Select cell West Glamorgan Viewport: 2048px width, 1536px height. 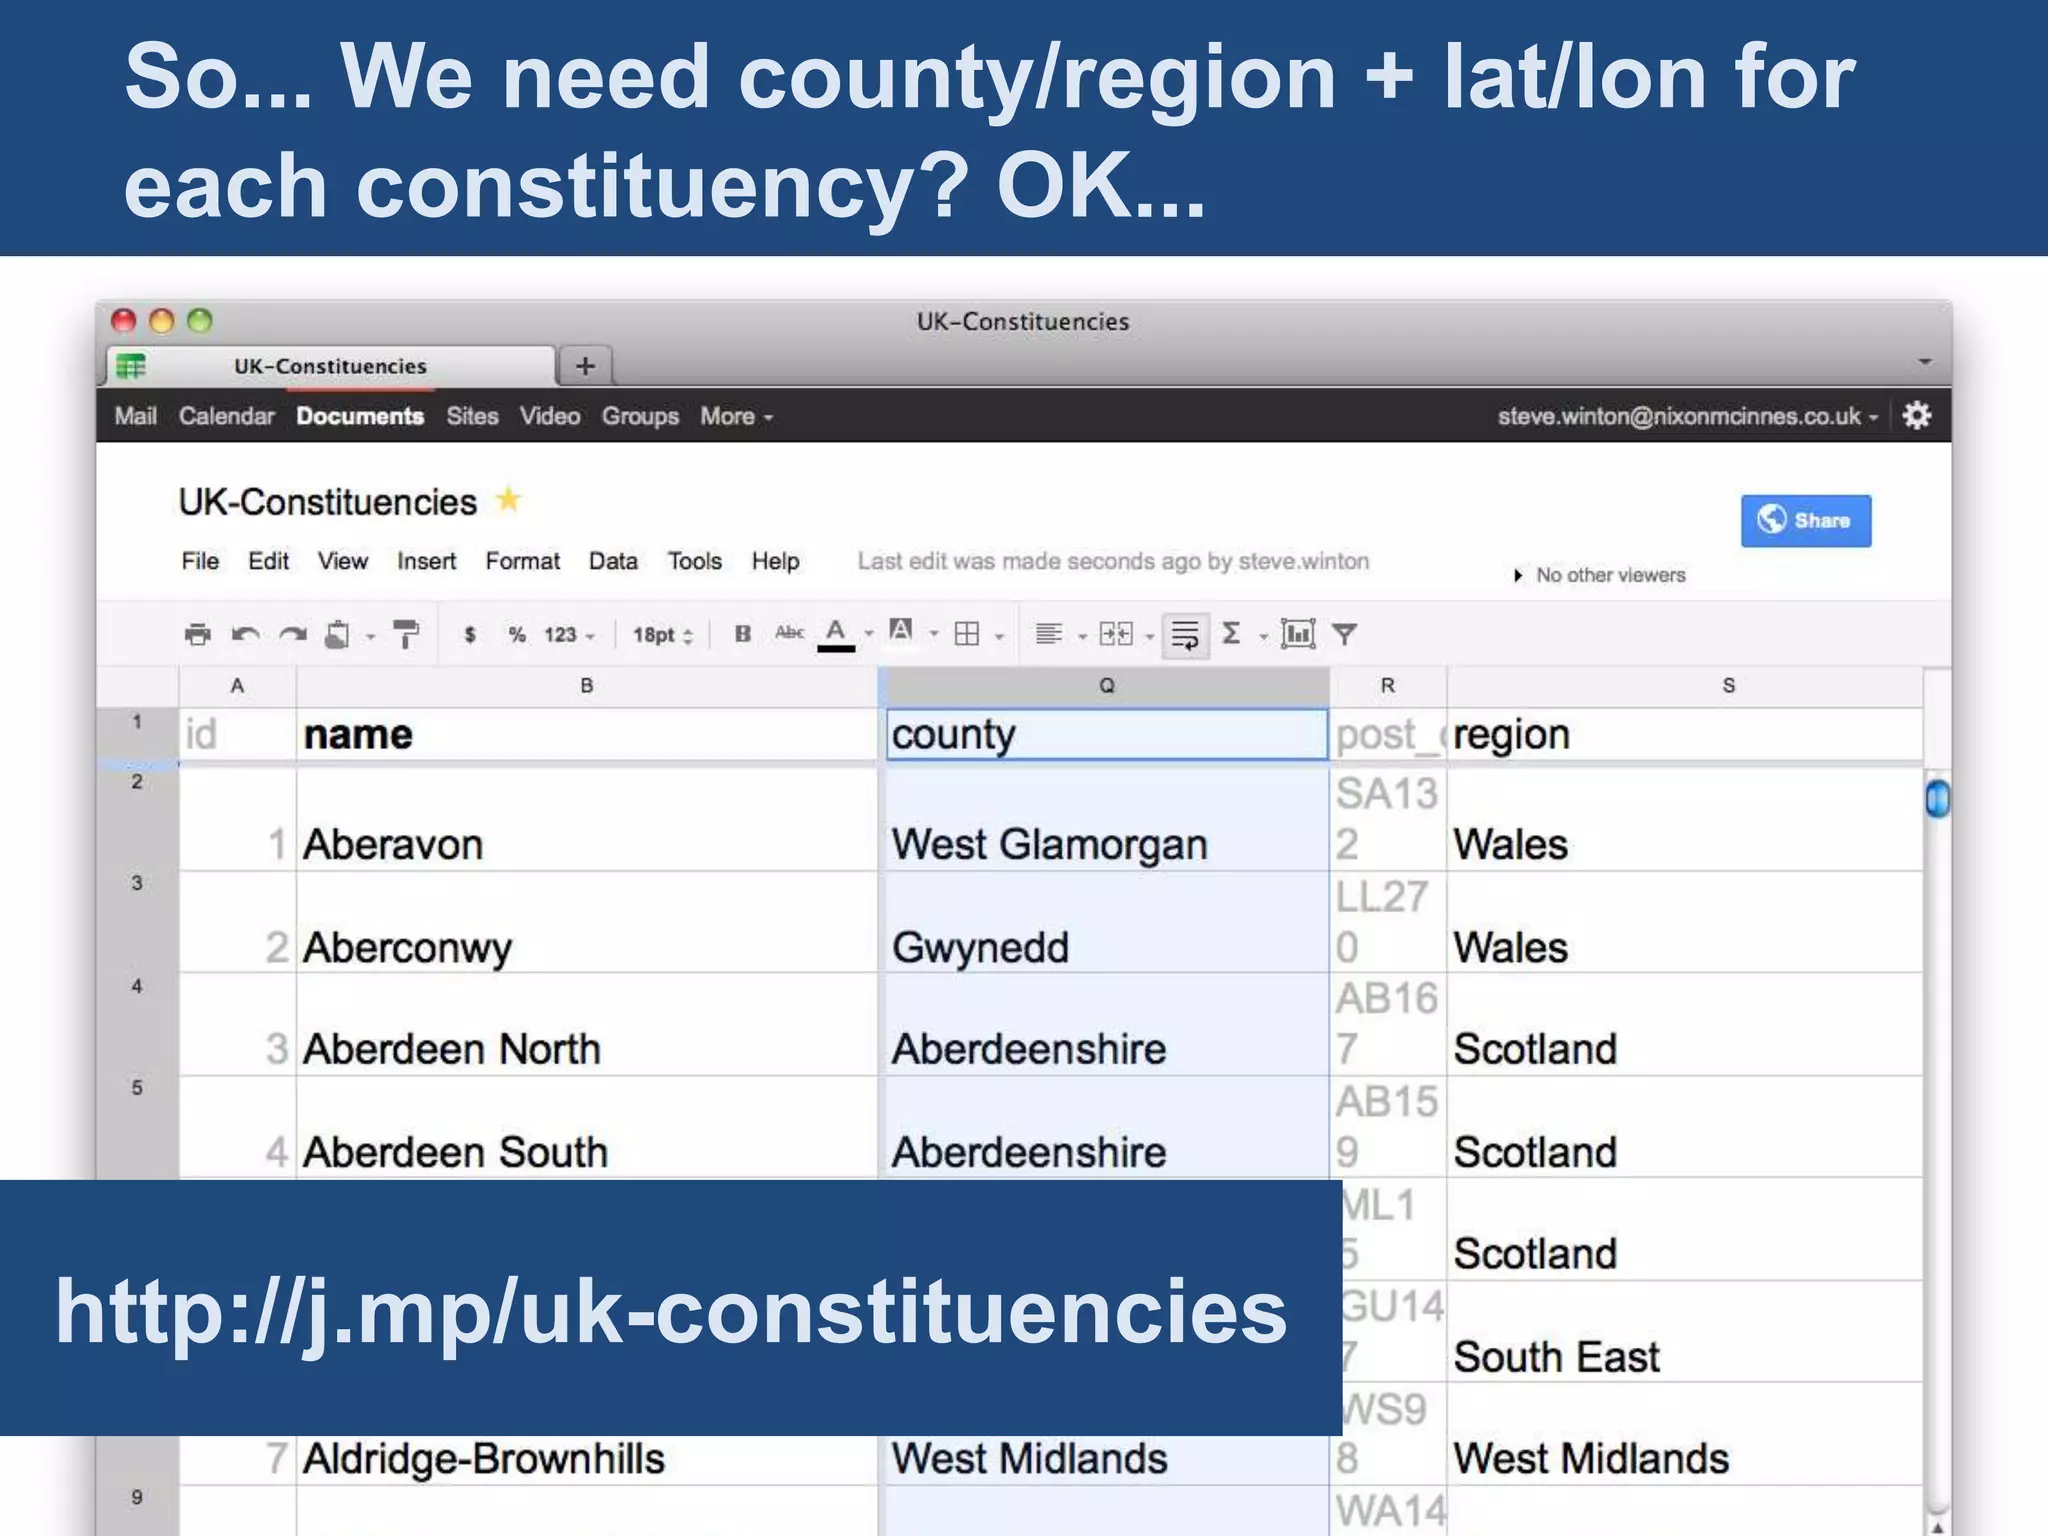click(1105, 819)
